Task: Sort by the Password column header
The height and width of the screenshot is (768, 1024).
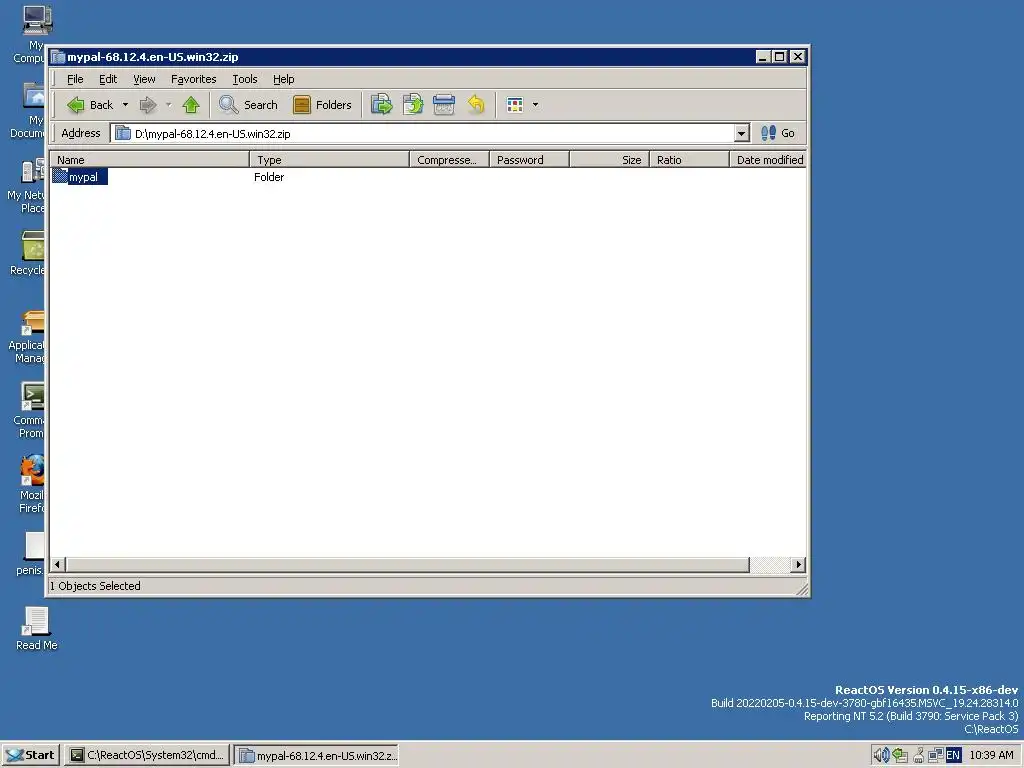Action: point(529,160)
